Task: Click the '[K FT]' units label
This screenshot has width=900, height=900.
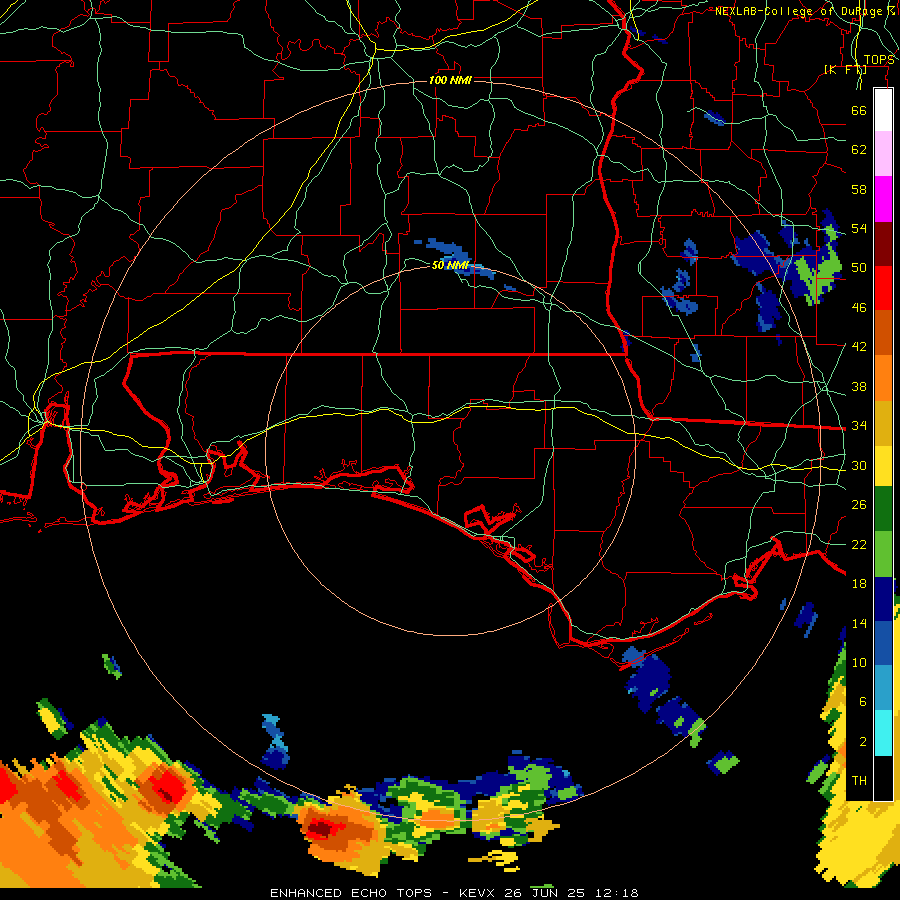Action: [x=845, y=70]
